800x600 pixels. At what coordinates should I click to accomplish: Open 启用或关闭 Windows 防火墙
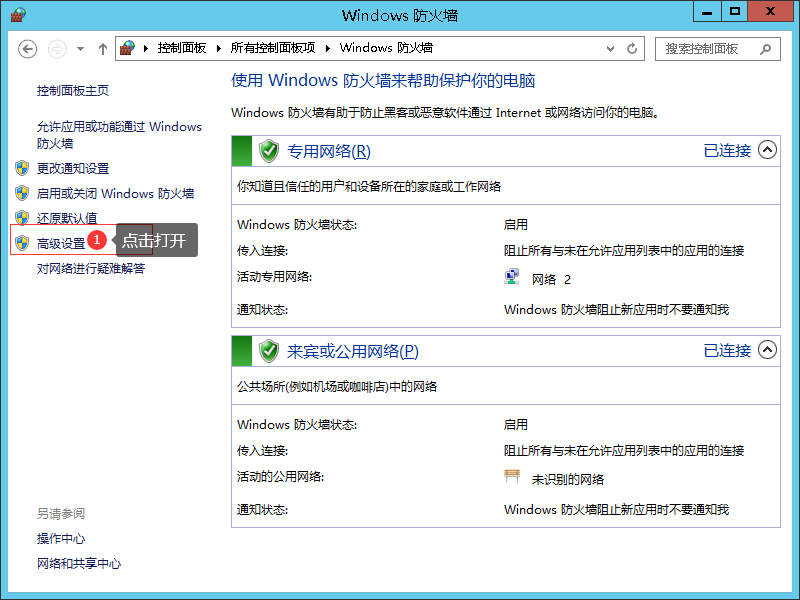pyautogui.click(x=115, y=193)
